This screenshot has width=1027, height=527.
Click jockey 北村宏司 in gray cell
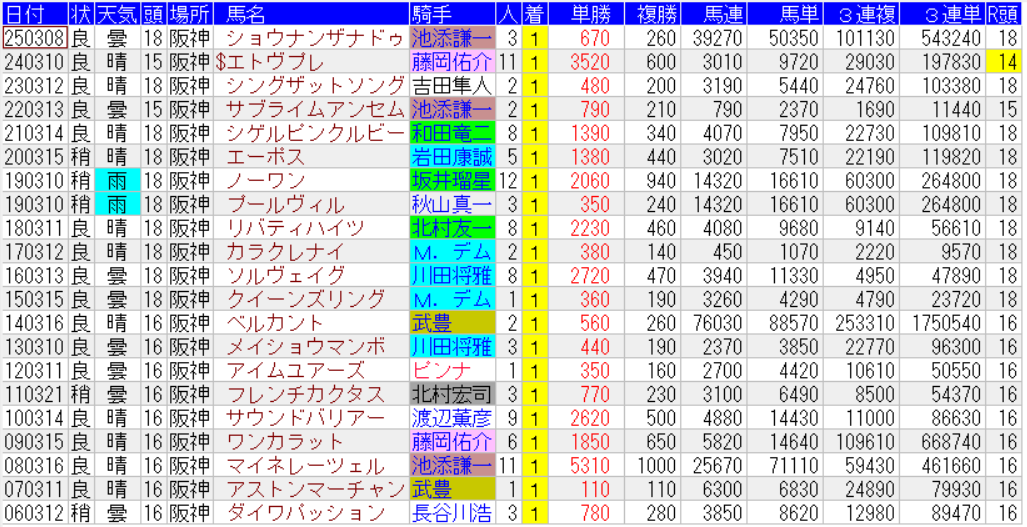[x=451, y=394]
